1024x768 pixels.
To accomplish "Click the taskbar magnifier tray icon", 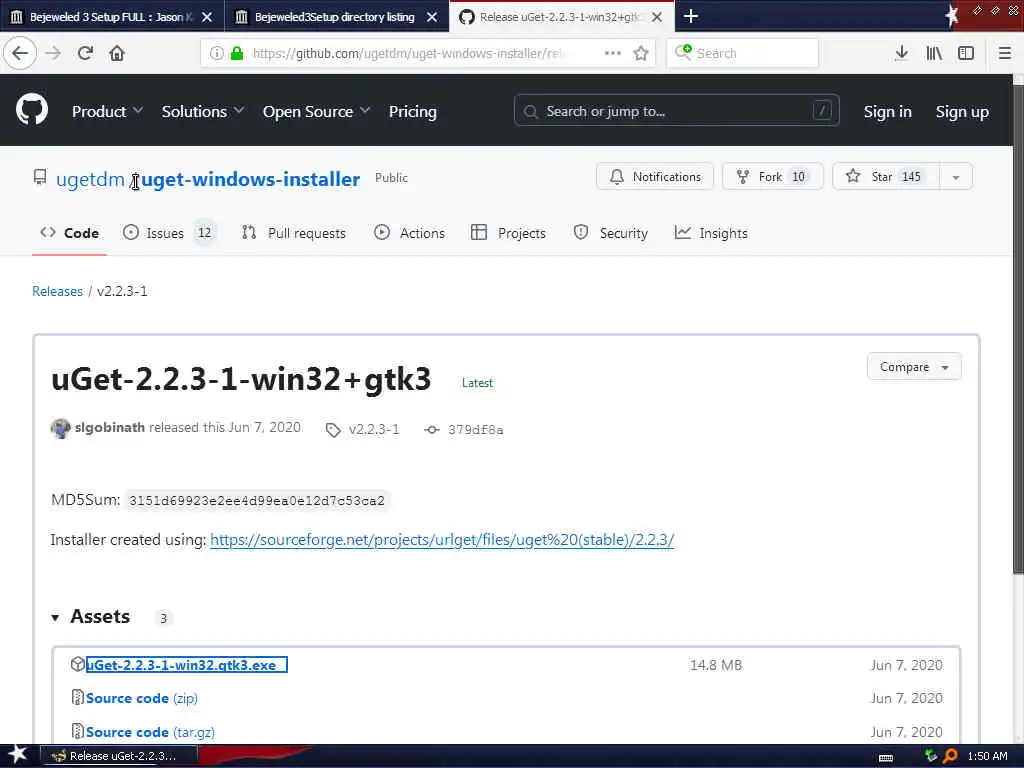I will (950, 756).
